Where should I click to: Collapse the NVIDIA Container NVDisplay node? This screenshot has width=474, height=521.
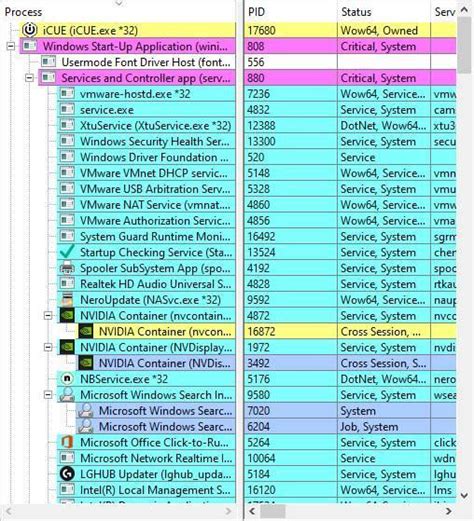click(48, 347)
